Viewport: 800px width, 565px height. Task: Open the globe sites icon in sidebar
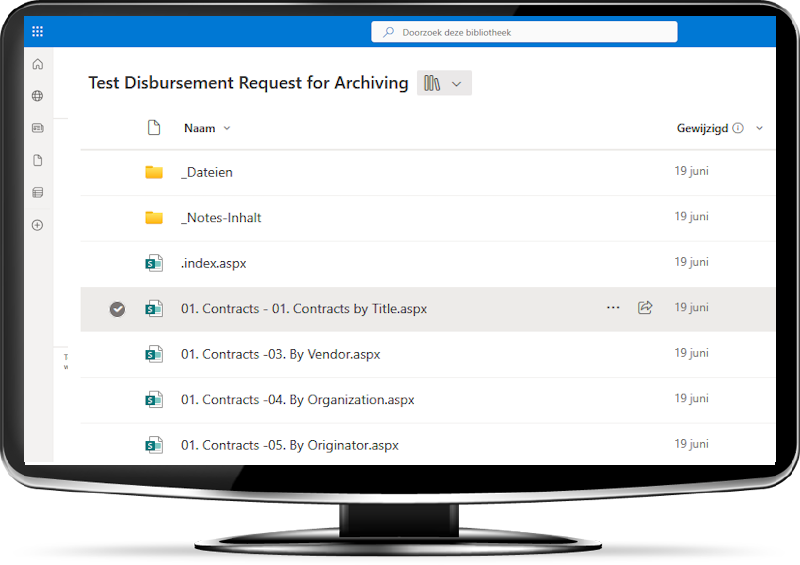coord(38,96)
